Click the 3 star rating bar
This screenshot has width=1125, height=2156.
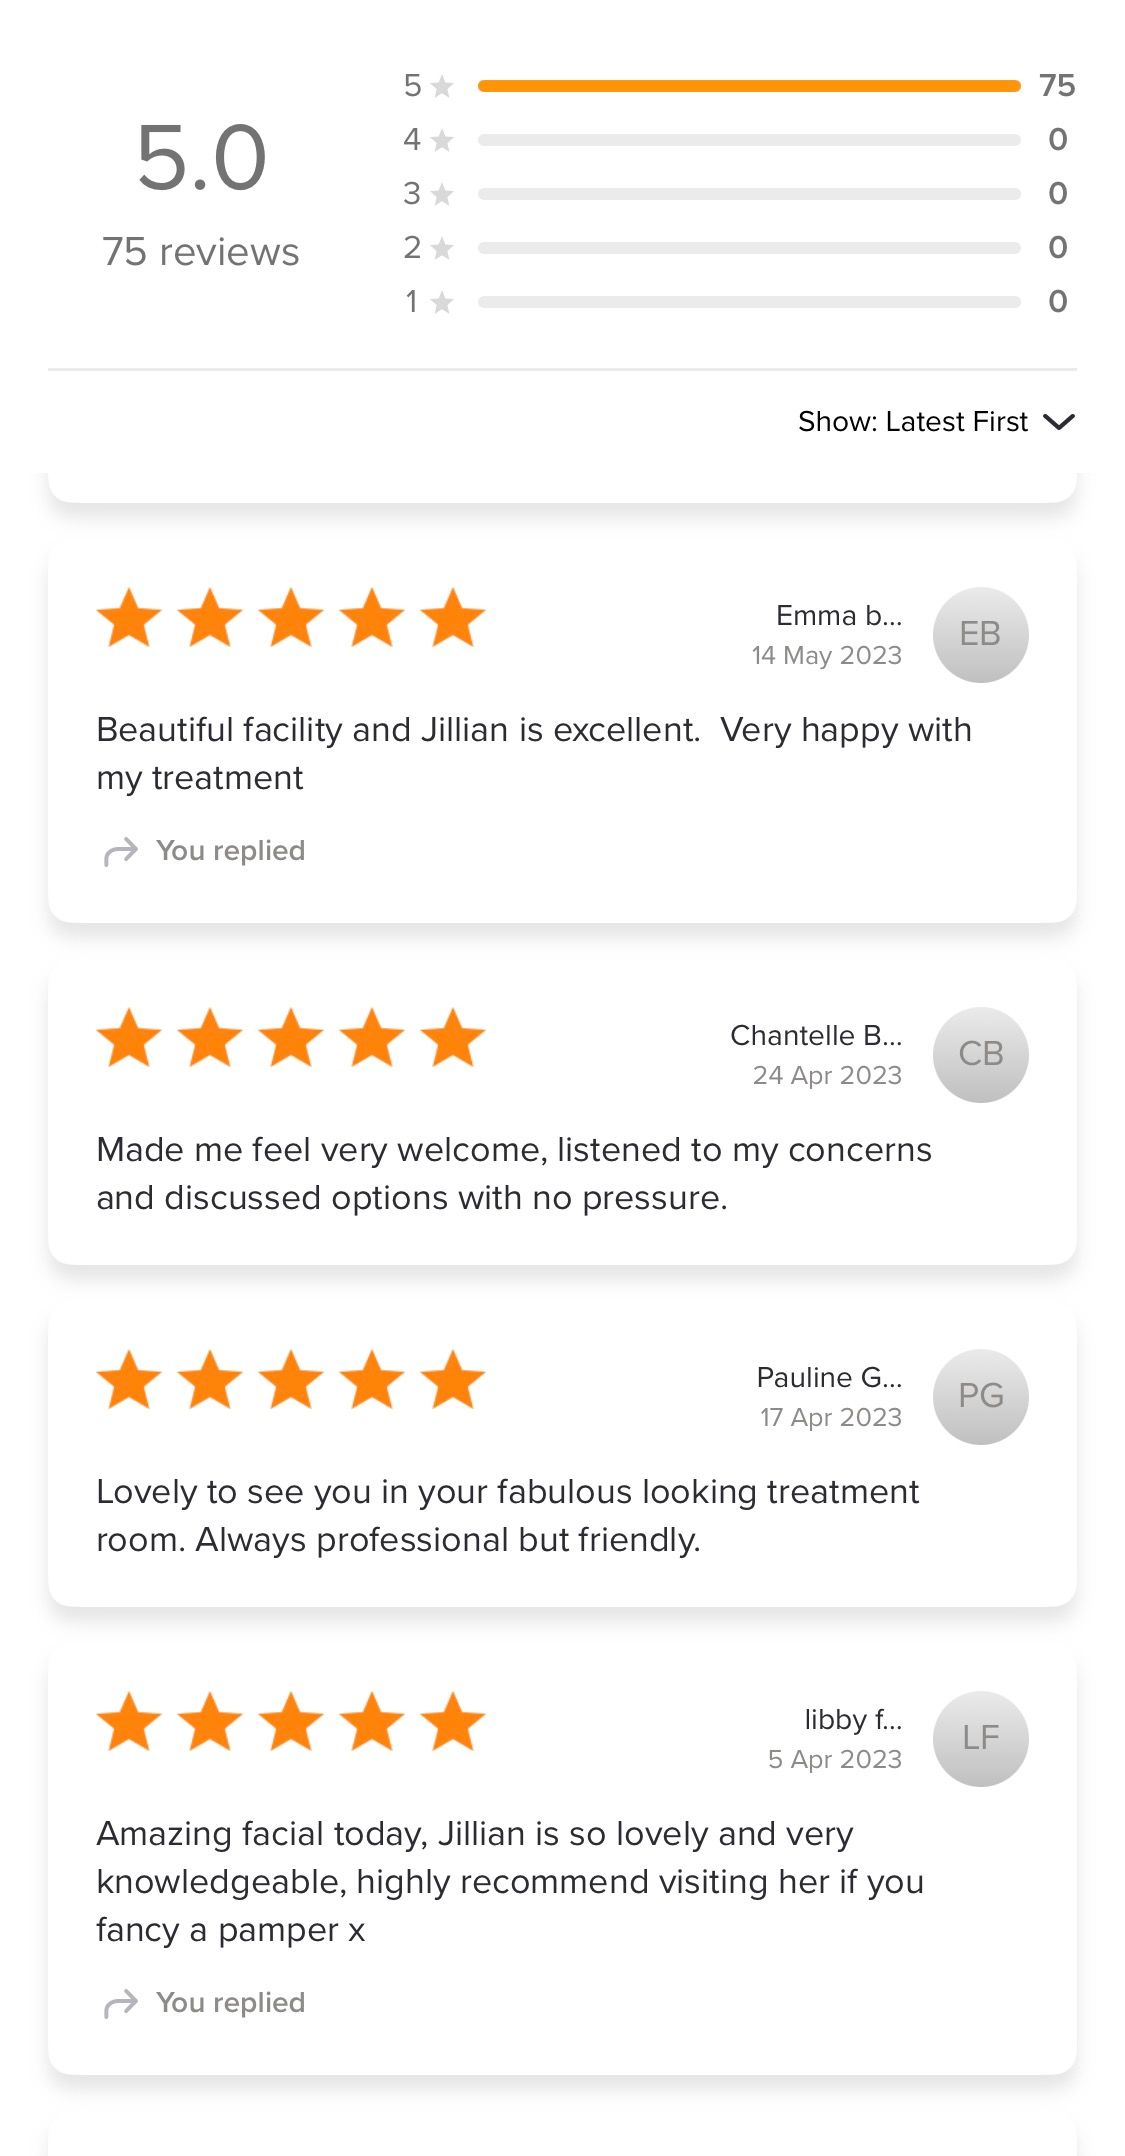tap(748, 194)
